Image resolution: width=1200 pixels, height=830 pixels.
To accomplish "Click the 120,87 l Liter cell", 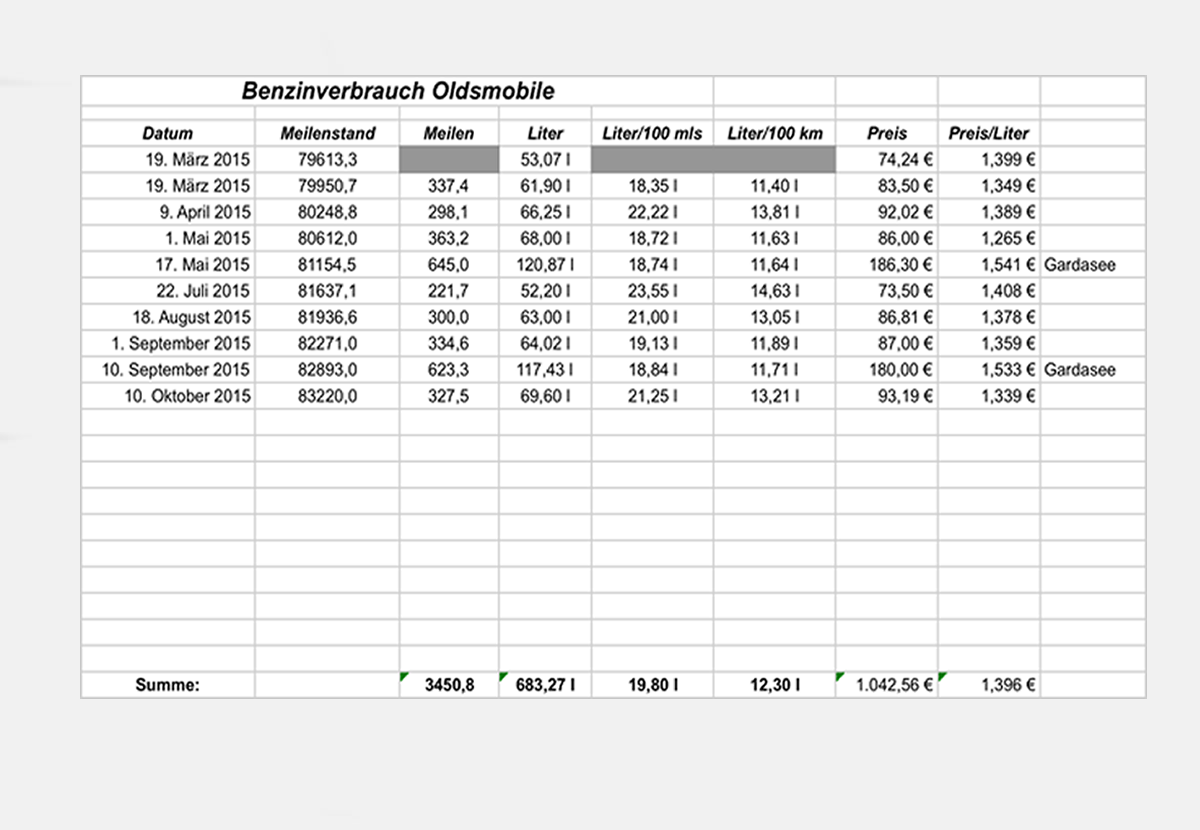I will pyautogui.click(x=545, y=265).
